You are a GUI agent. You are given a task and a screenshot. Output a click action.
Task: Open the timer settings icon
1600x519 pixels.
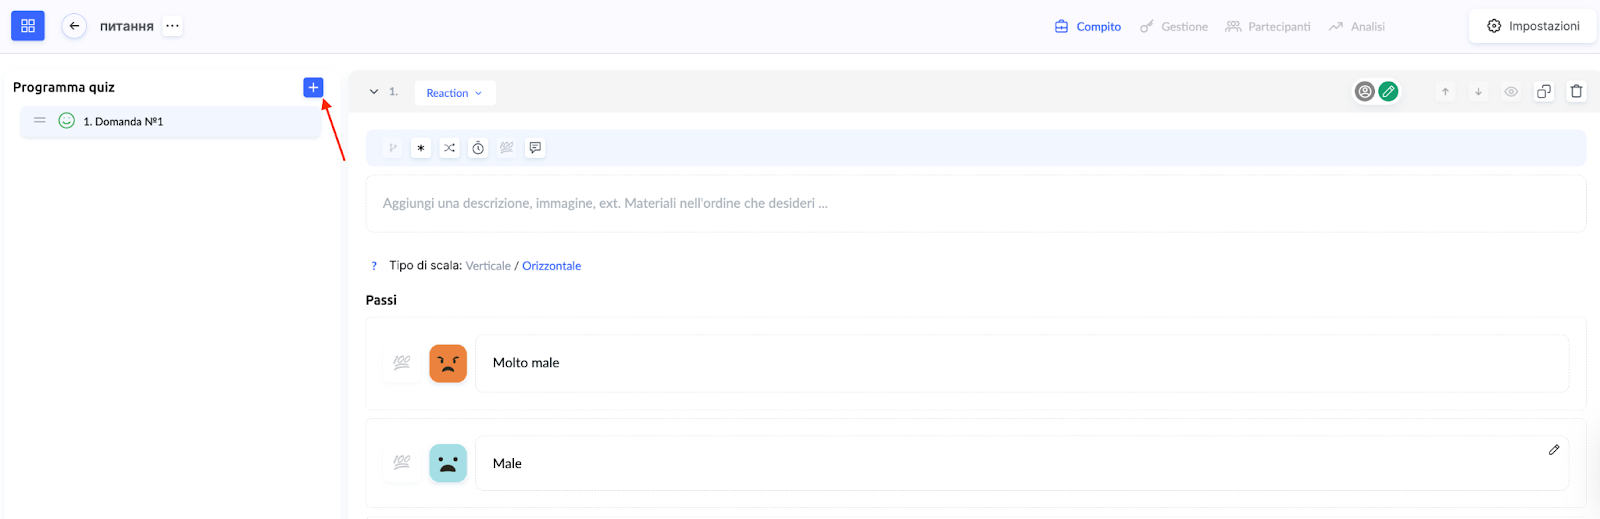coord(478,148)
